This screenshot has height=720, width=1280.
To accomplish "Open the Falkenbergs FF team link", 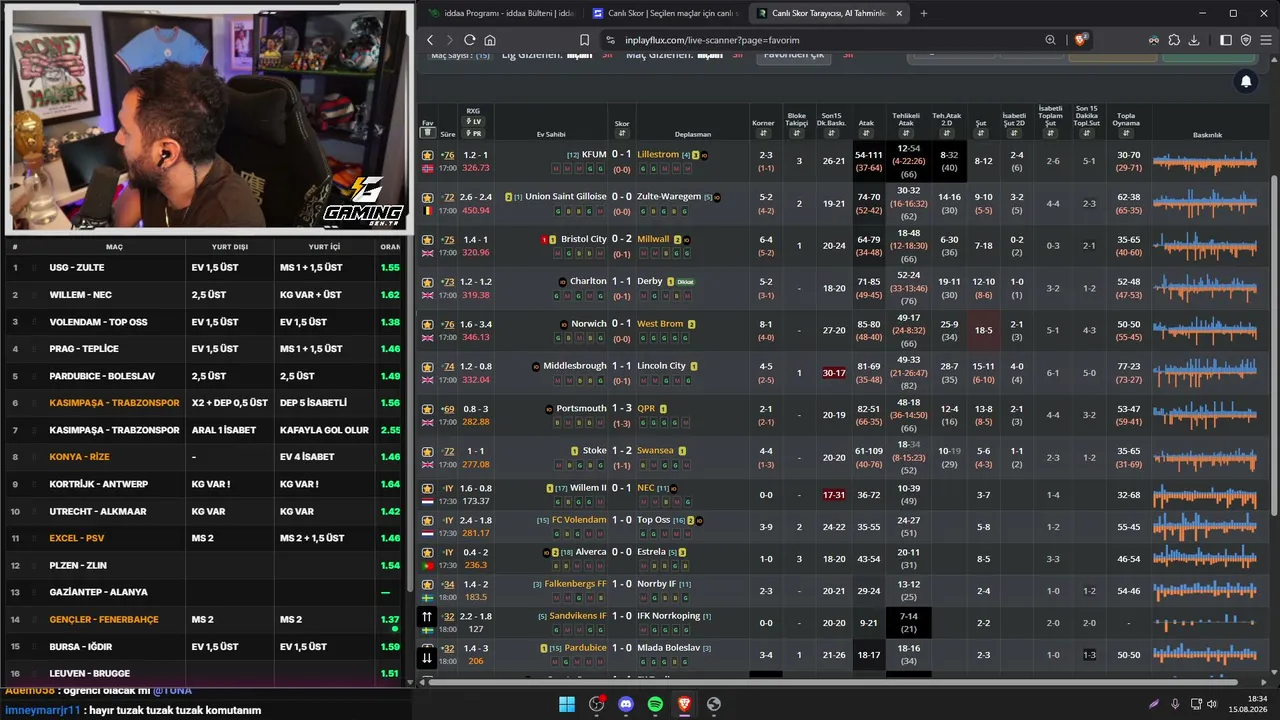I will [x=576, y=584].
